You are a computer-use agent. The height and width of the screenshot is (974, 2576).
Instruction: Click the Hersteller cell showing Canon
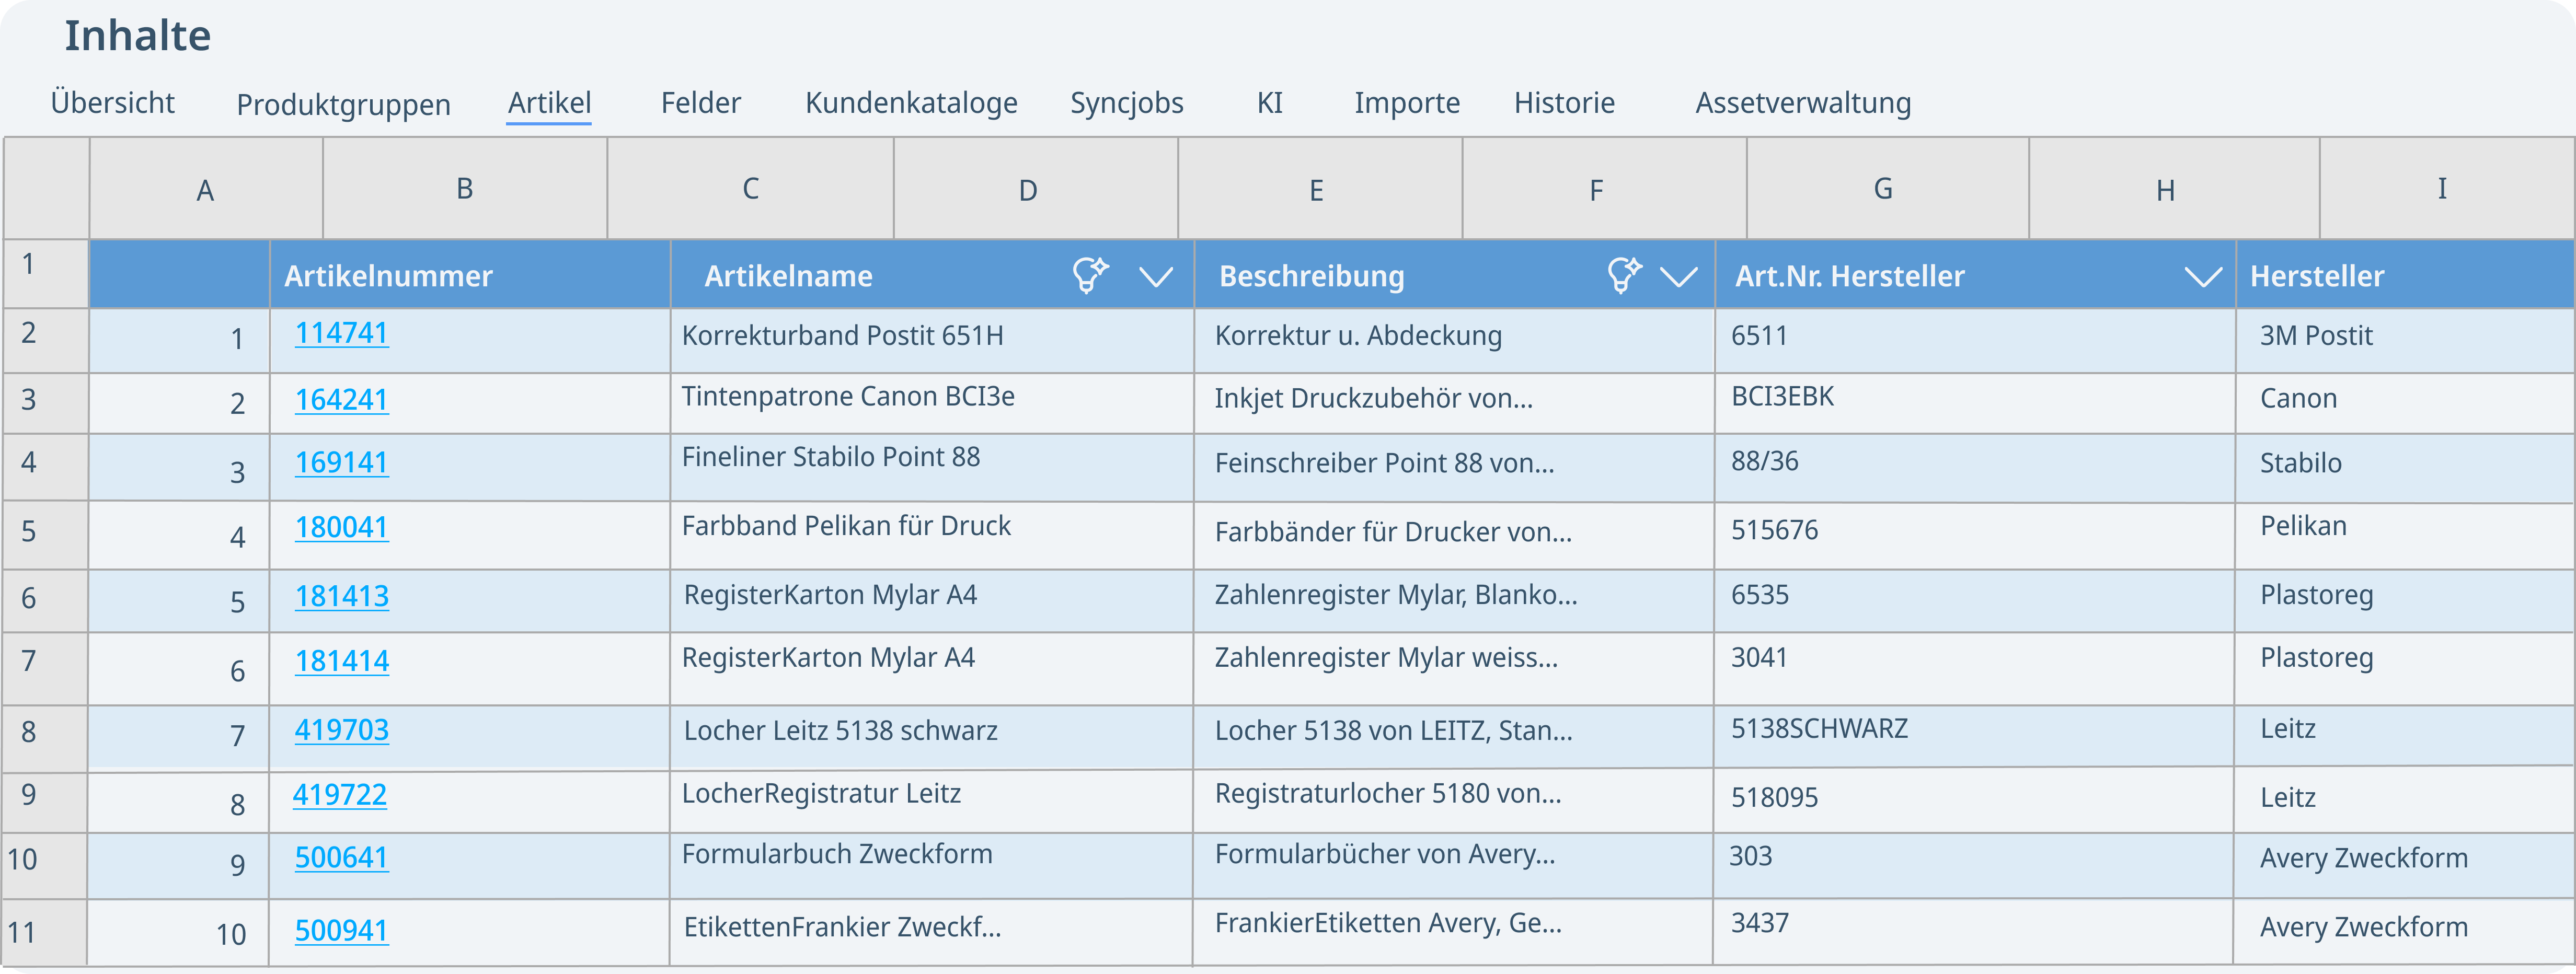click(x=2298, y=399)
